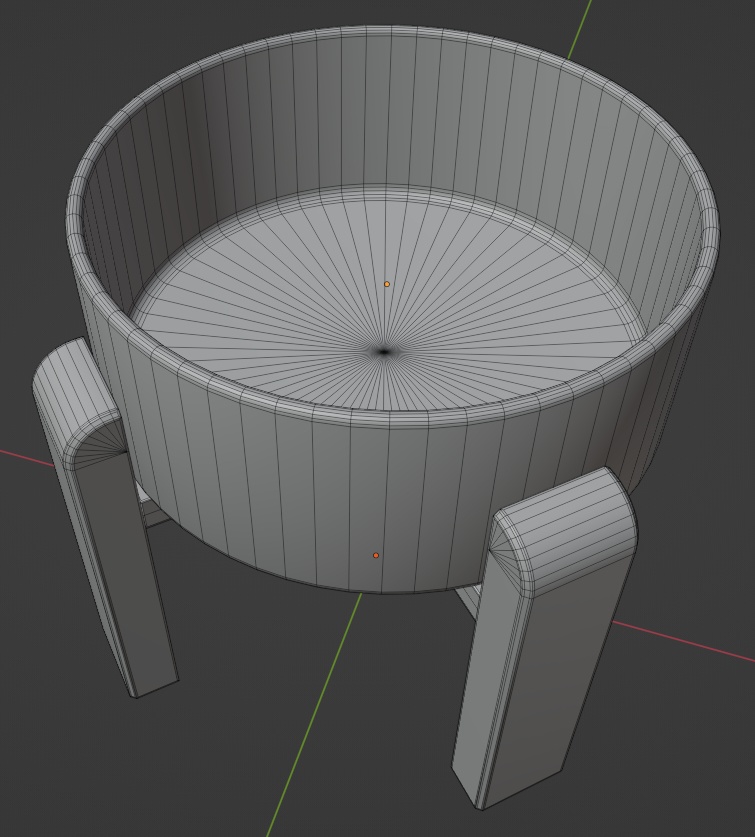Select the orange origin dot on bowl's outer wall

[x=376, y=555]
